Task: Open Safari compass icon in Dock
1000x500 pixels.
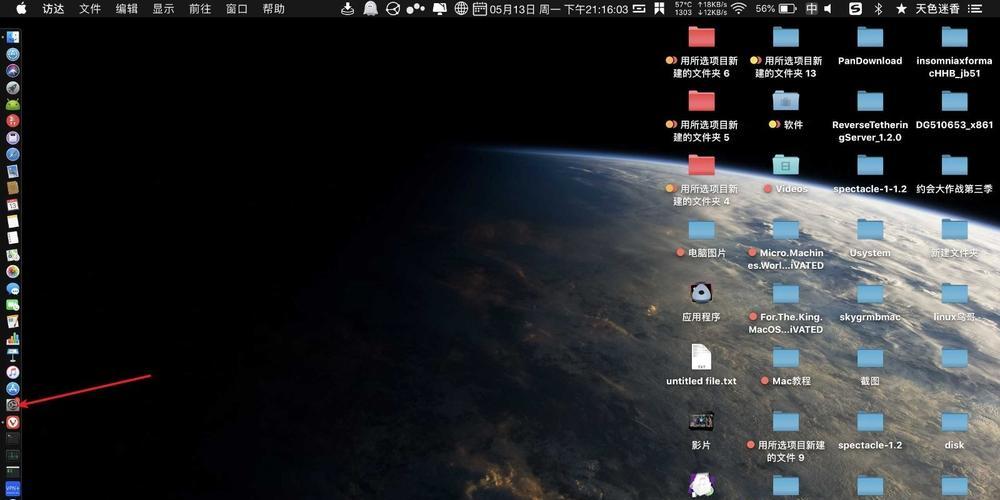Action: click(13, 154)
